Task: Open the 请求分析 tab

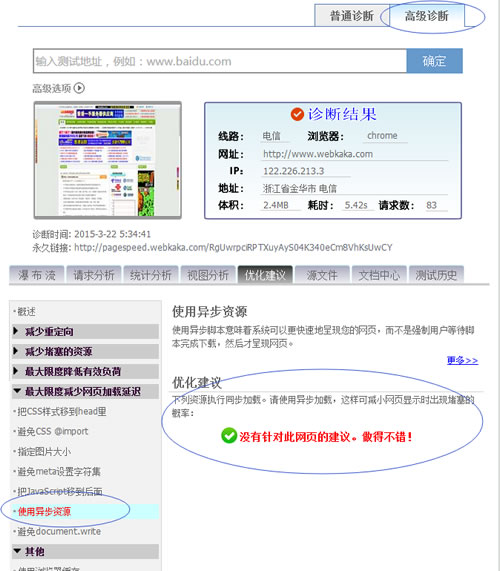Action: click(x=94, y=275)
